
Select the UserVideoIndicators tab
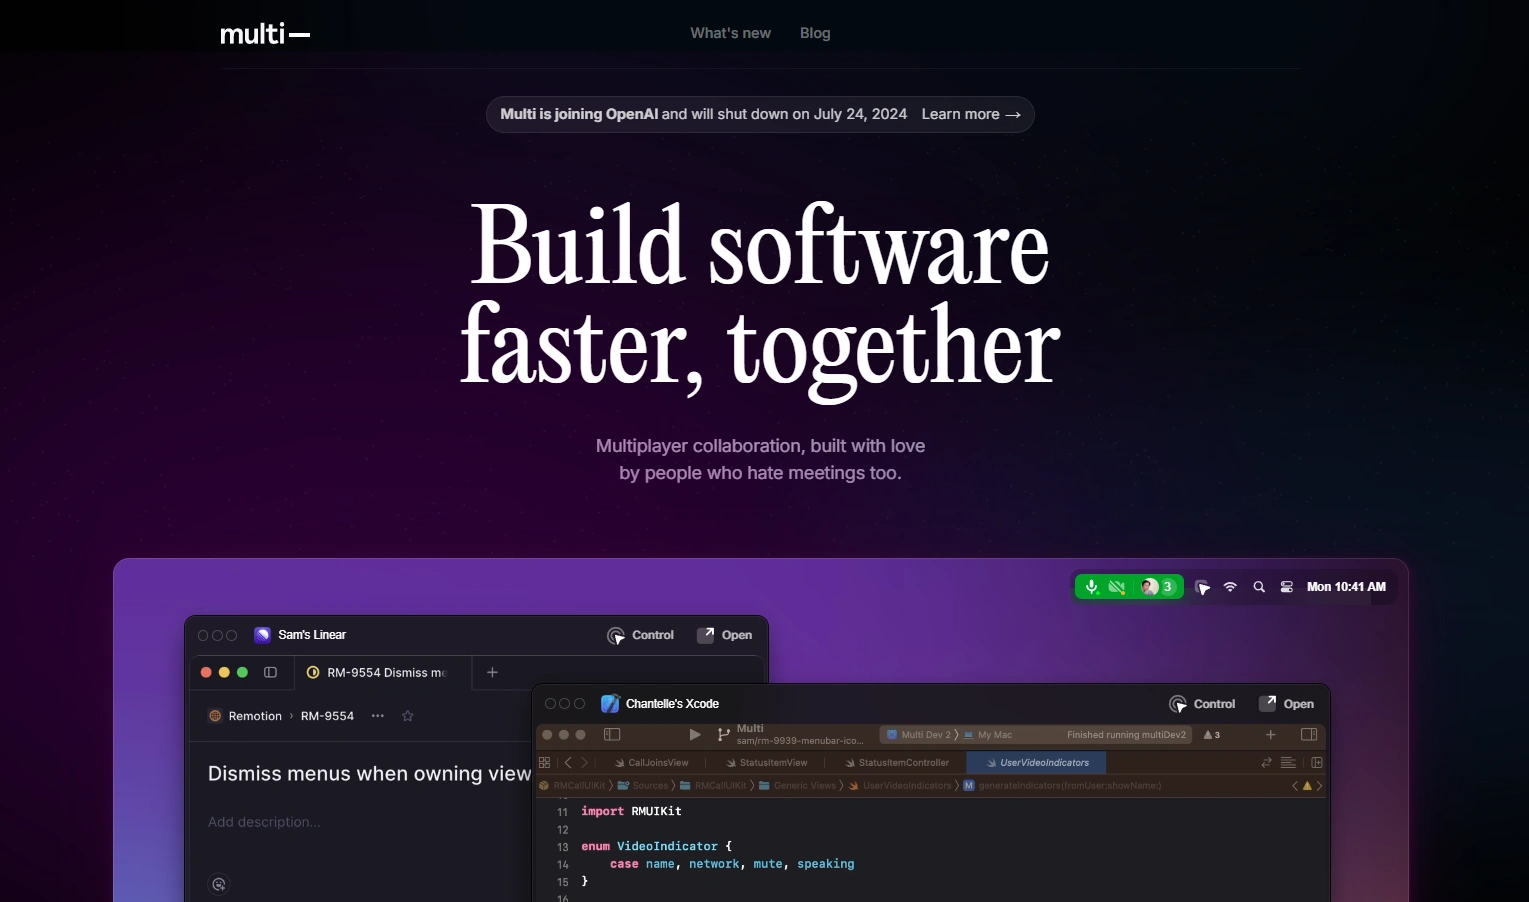click(x=1037, y=763)
